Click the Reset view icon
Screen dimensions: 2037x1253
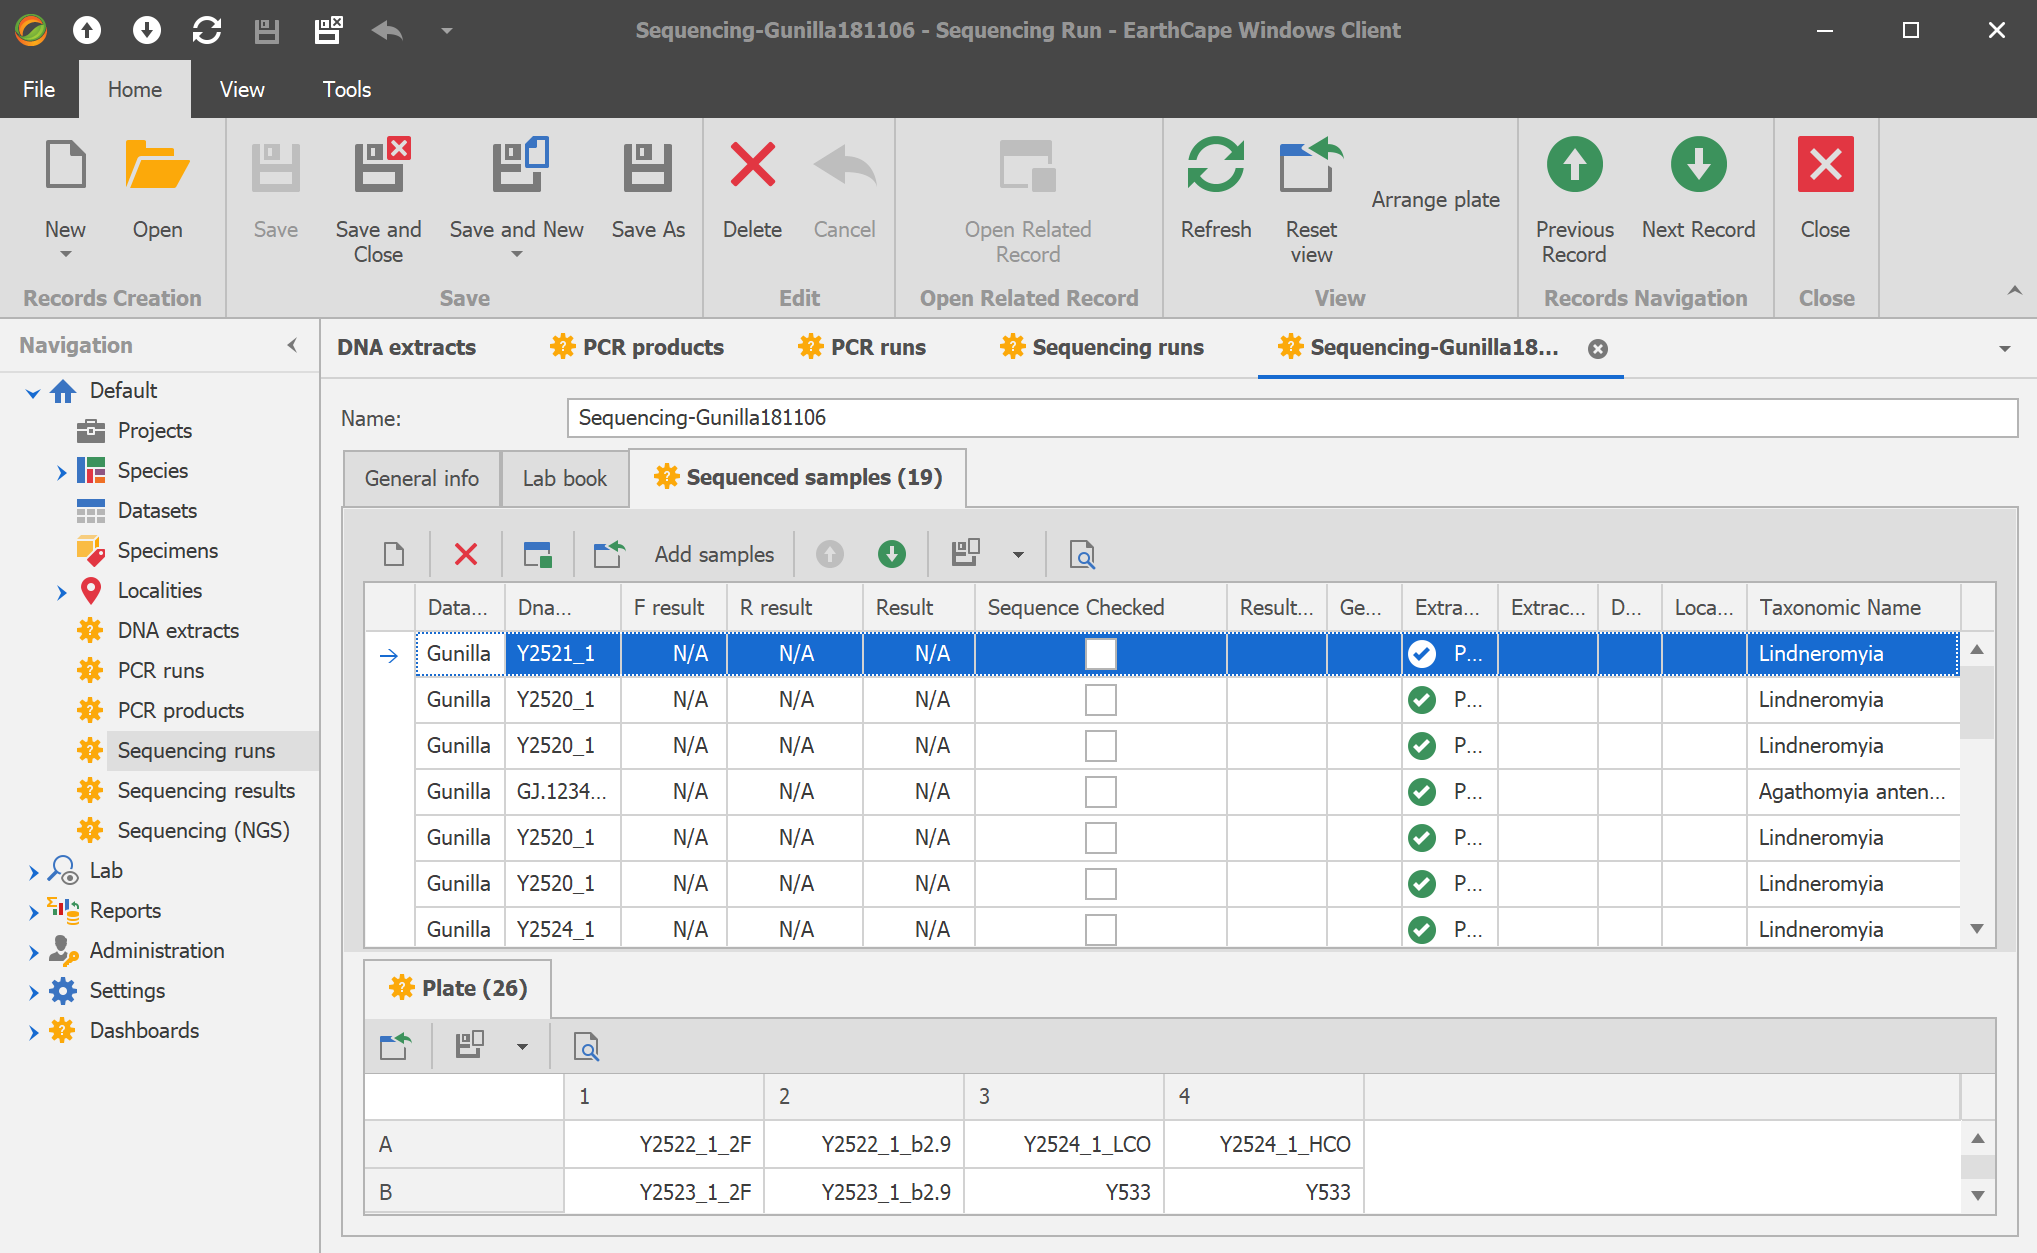coord(1310,166)
